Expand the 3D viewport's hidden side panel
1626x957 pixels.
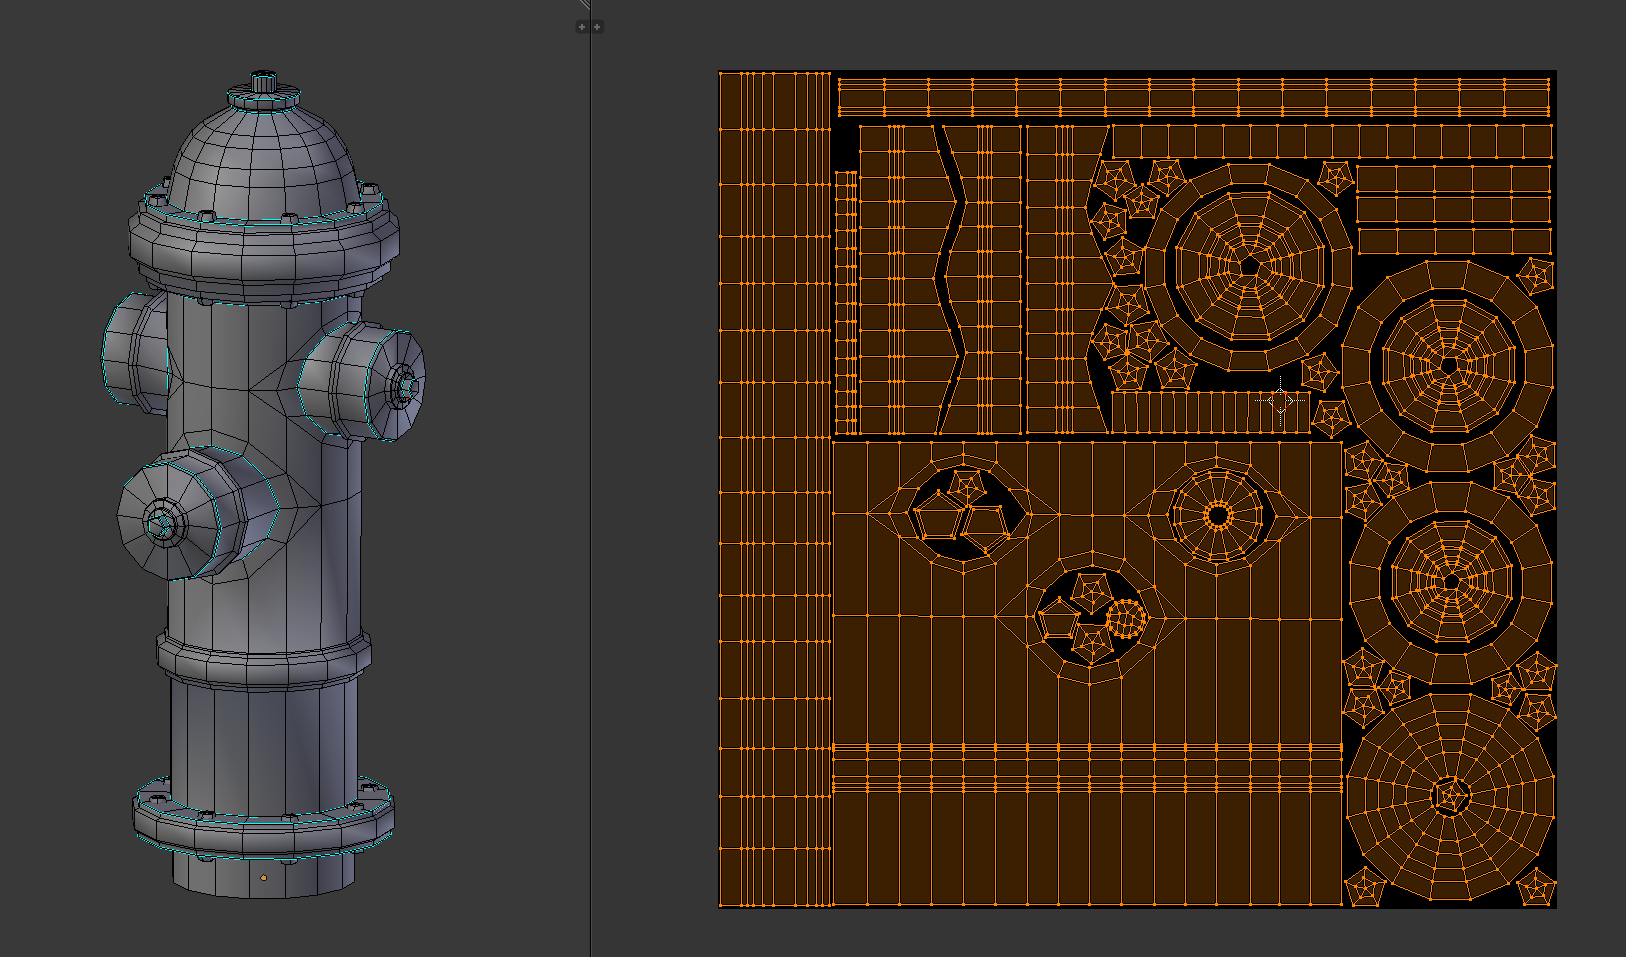[x=582, y=27]
